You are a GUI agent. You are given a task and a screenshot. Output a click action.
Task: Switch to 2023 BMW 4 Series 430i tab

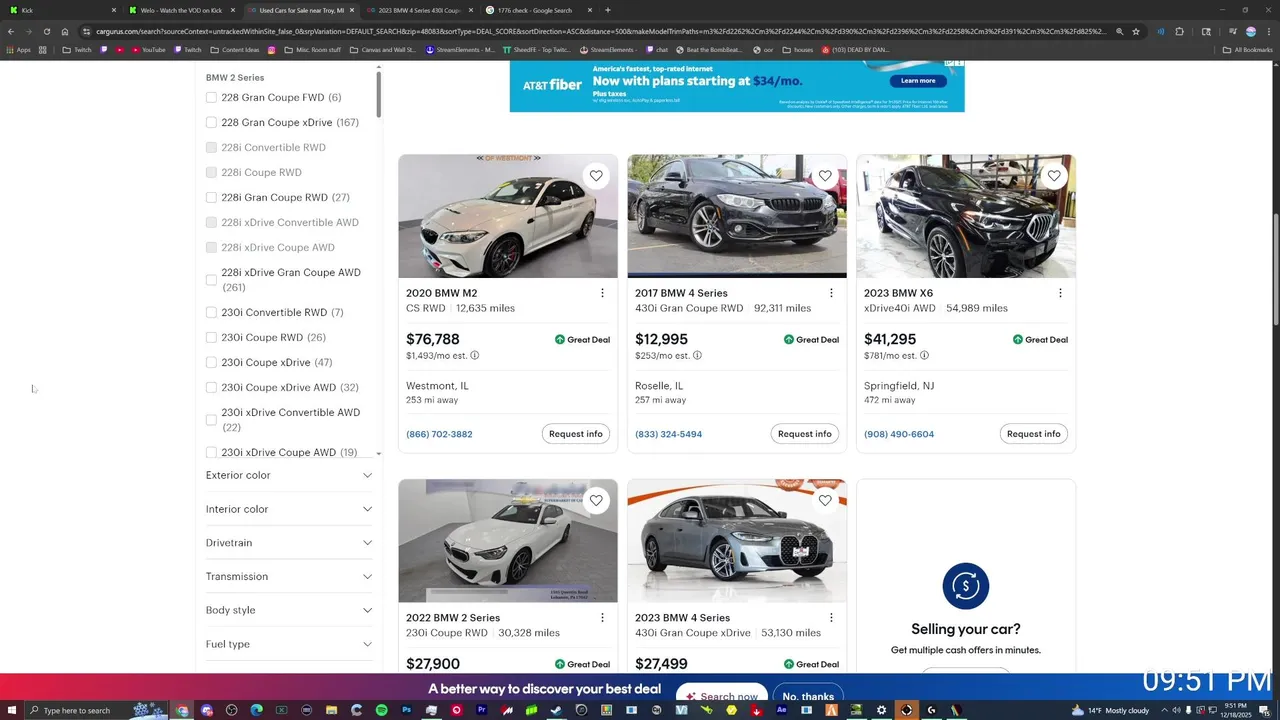(419, 10)
